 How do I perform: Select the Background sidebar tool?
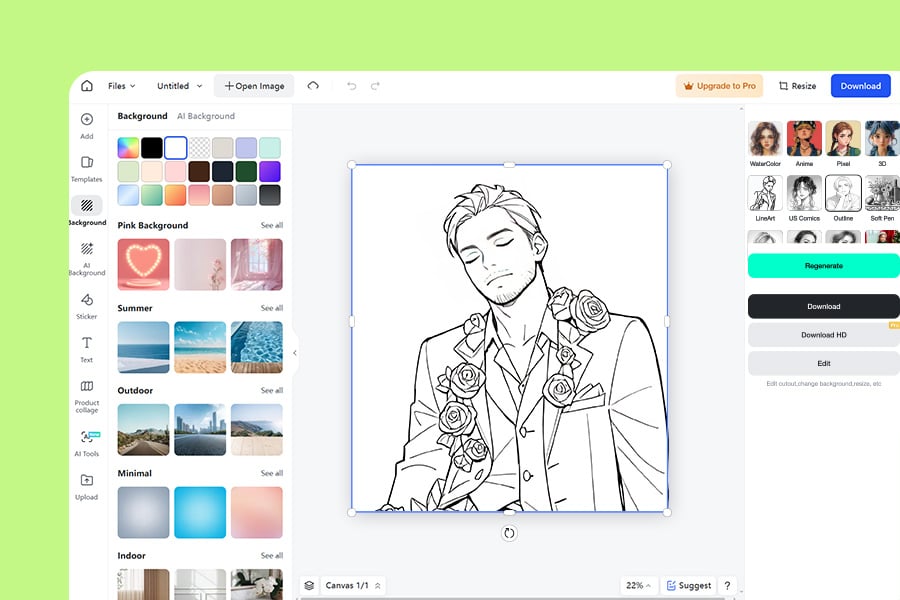coord(87,211)
